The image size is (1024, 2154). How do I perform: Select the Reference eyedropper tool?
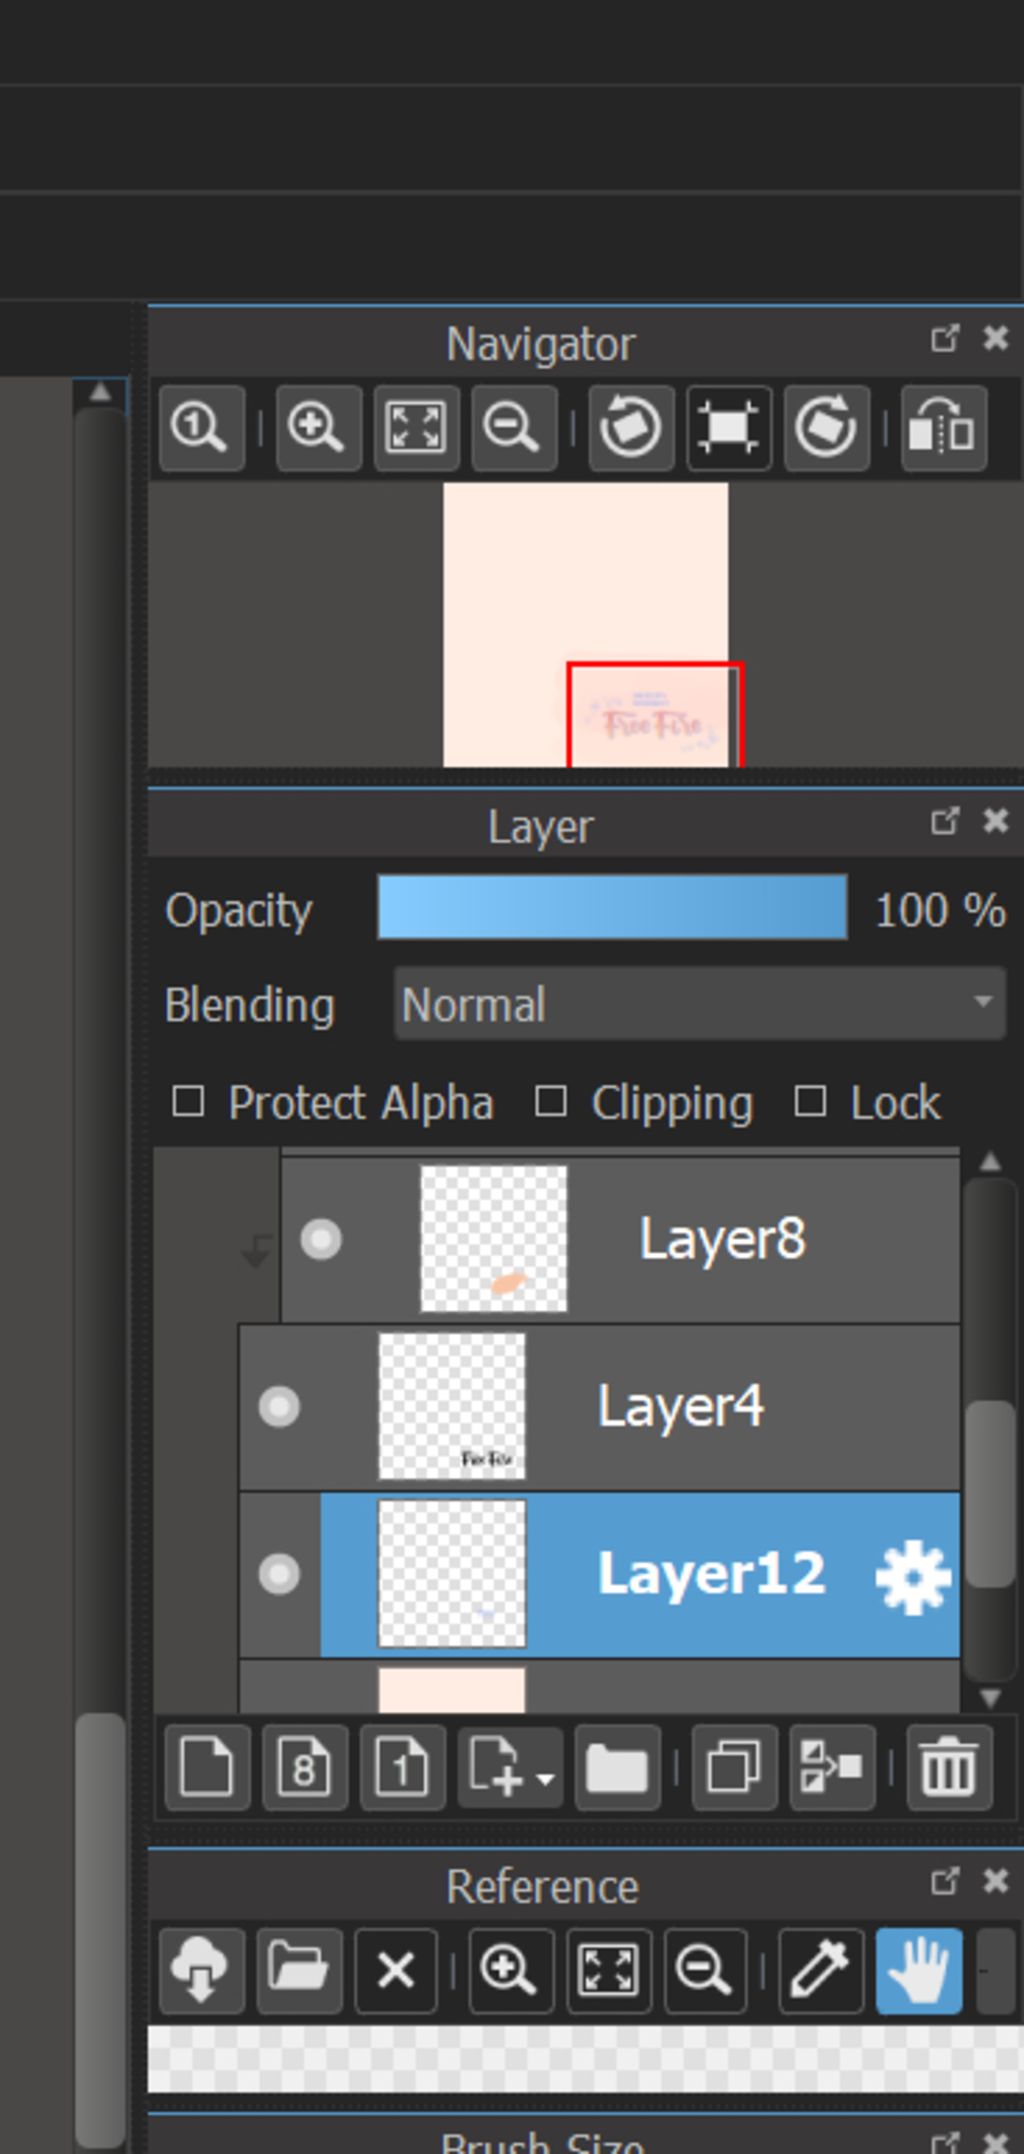tap(820, 1970)
